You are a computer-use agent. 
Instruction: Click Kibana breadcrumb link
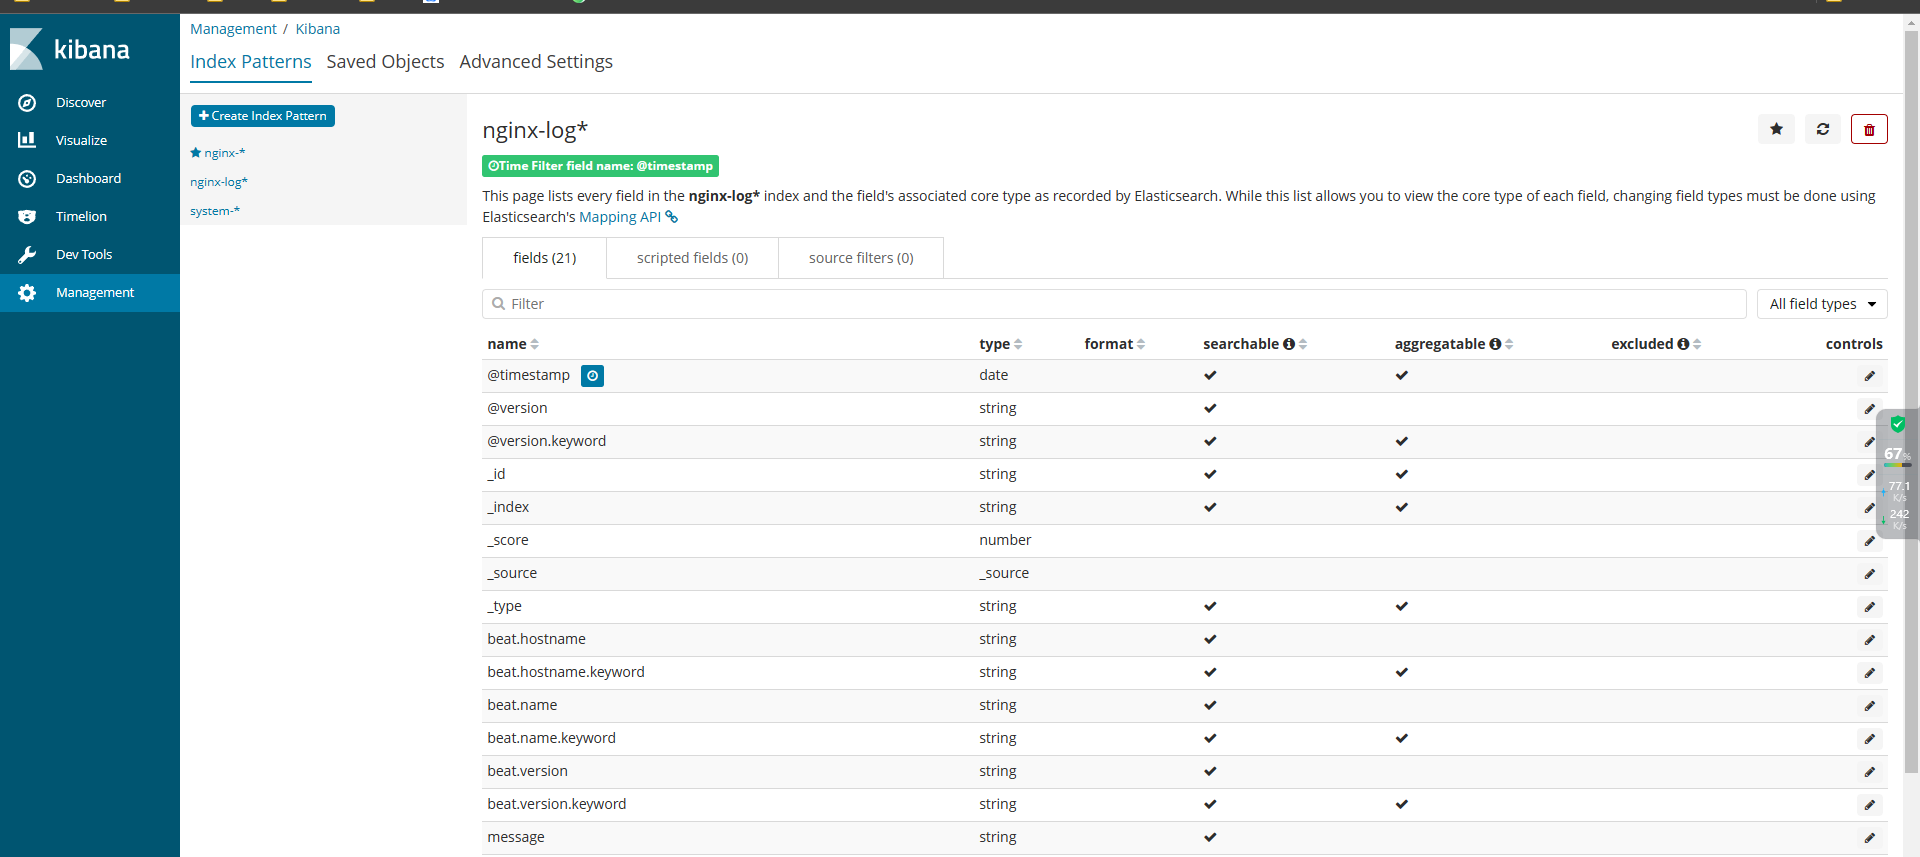[317, 29]
